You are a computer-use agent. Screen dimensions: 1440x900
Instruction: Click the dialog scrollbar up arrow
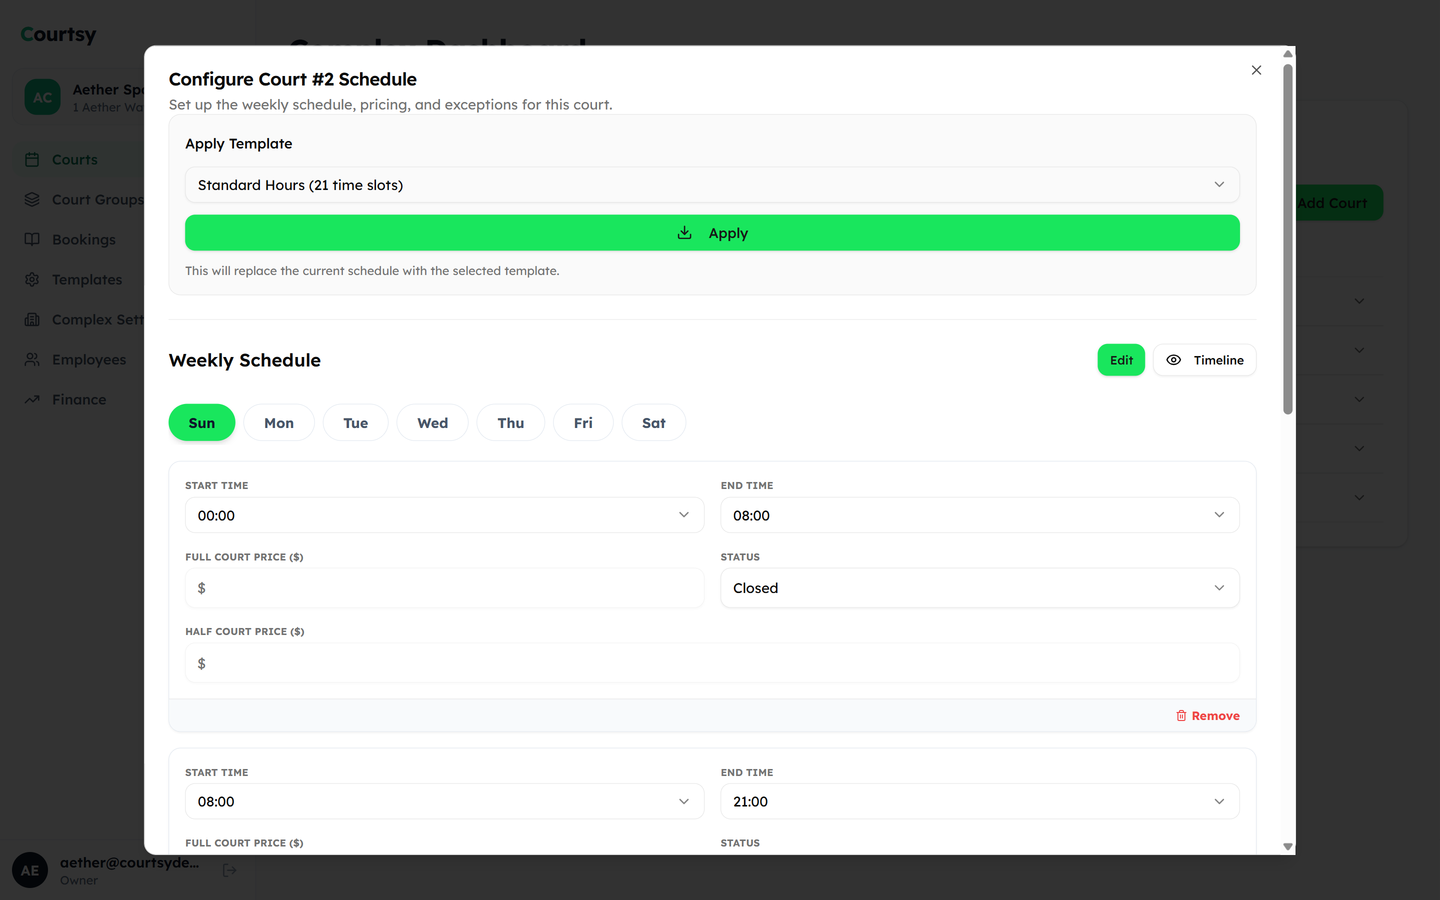click(x=1288, y=54)
